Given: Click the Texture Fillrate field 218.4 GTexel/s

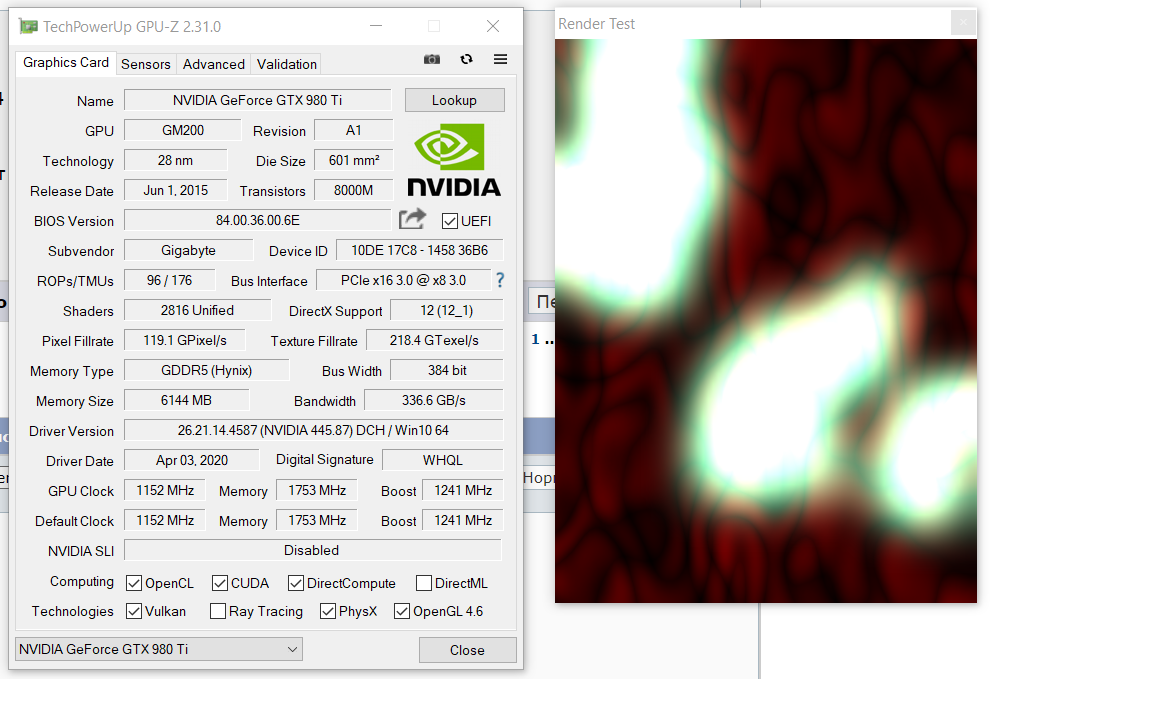Looking at the screenshot, I should [x=434, y=341].
